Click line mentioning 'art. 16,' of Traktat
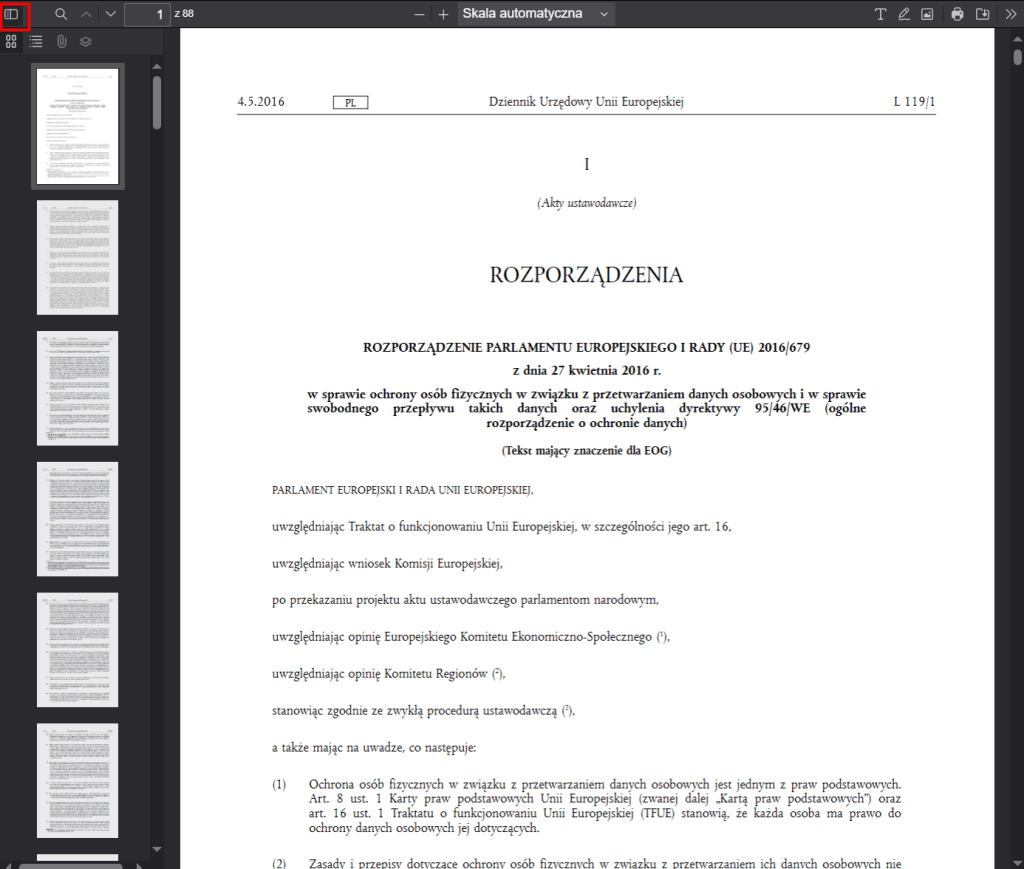 click(x=502, y=527)
